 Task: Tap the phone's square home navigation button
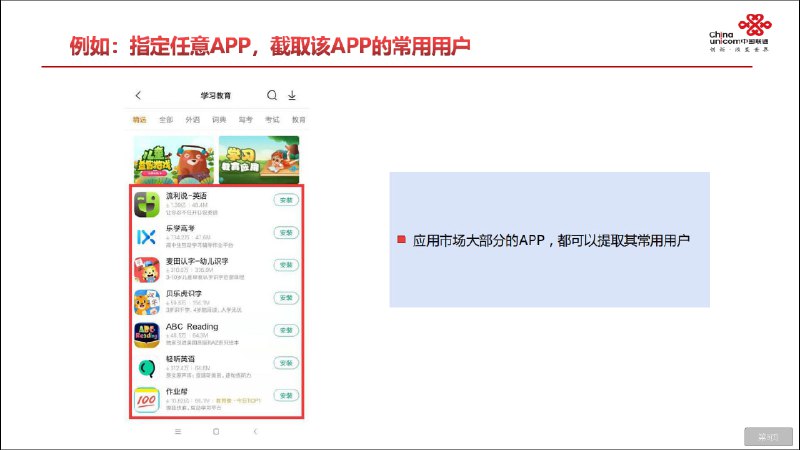point(216,431)
